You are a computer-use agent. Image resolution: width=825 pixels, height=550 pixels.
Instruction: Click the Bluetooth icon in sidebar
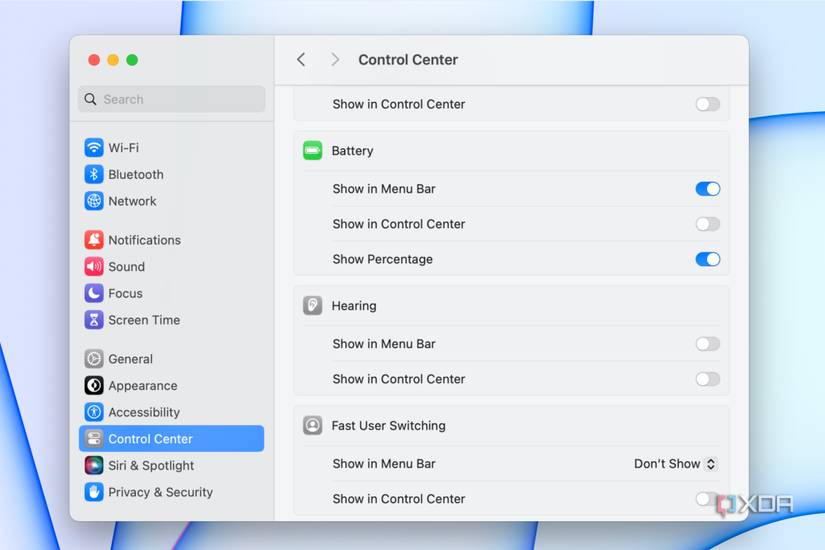94,174
